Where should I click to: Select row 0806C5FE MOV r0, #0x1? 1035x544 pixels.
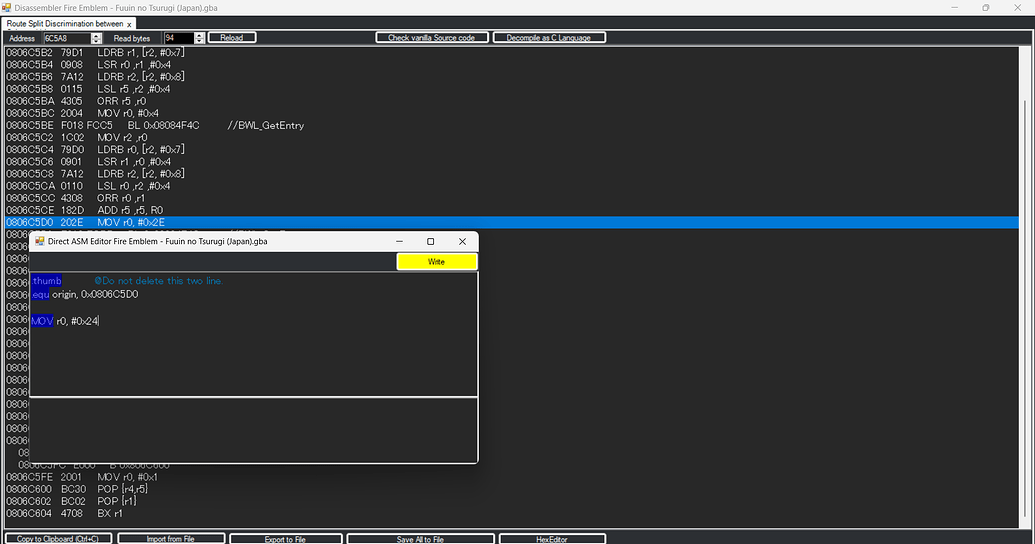point(512,477)
